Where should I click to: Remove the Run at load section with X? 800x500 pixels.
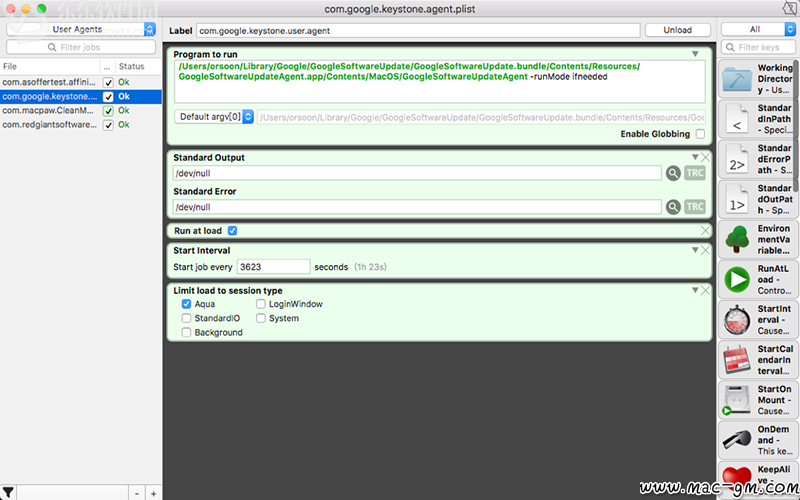pyautogui.click(x=705, y=231)
